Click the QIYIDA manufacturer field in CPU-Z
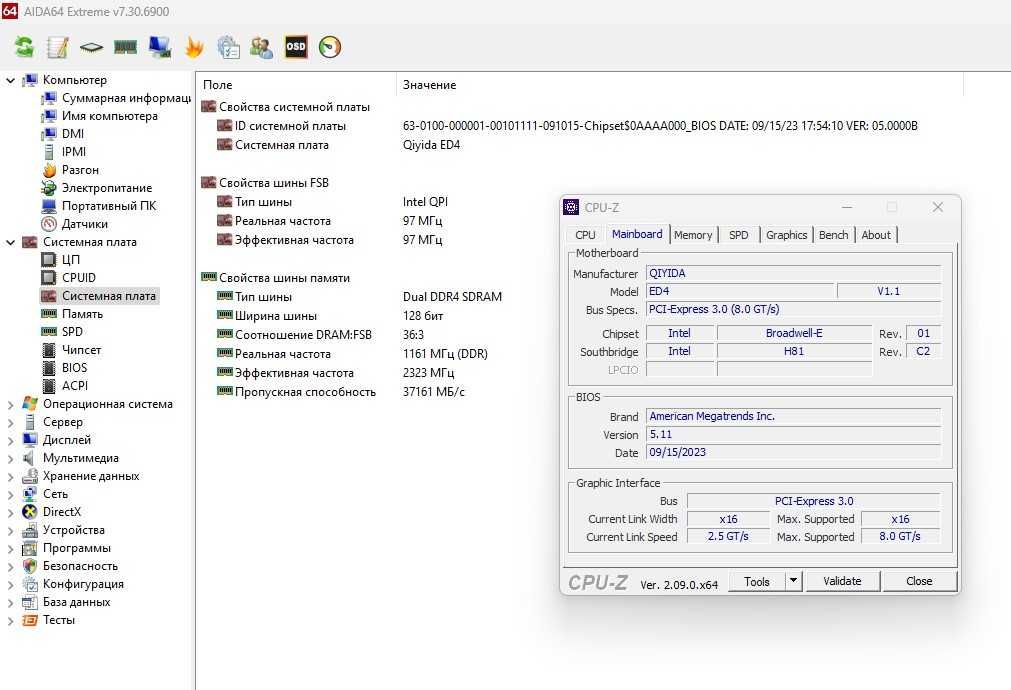1011x690 pixels. tap(793, 273)
